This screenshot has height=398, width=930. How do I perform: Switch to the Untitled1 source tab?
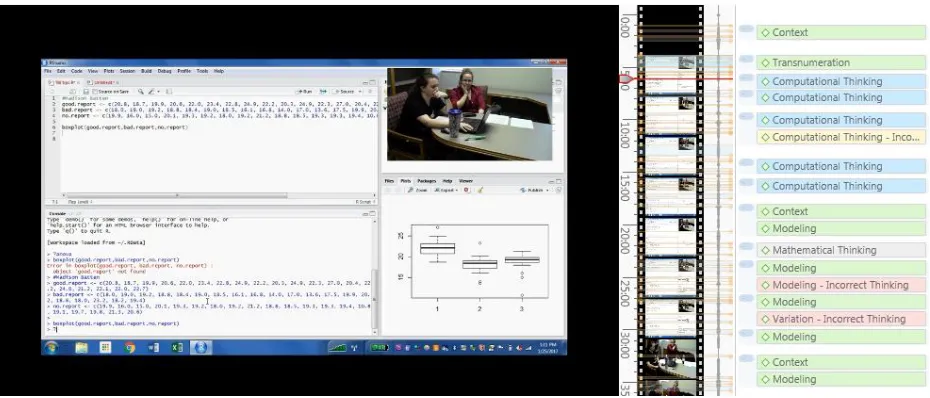(x=103, y=82)
